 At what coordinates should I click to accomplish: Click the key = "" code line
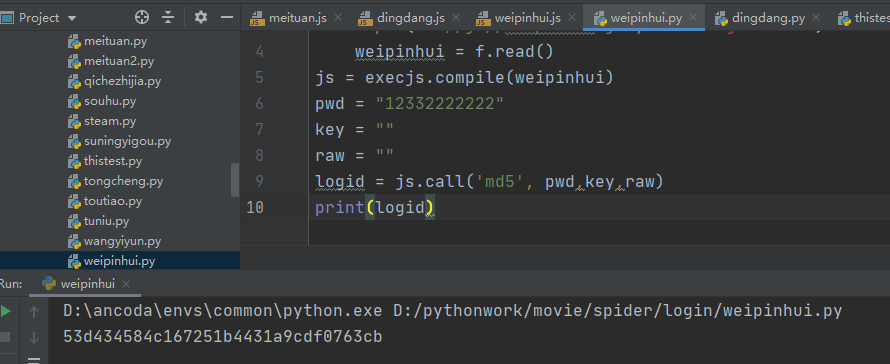coord(354,130)
